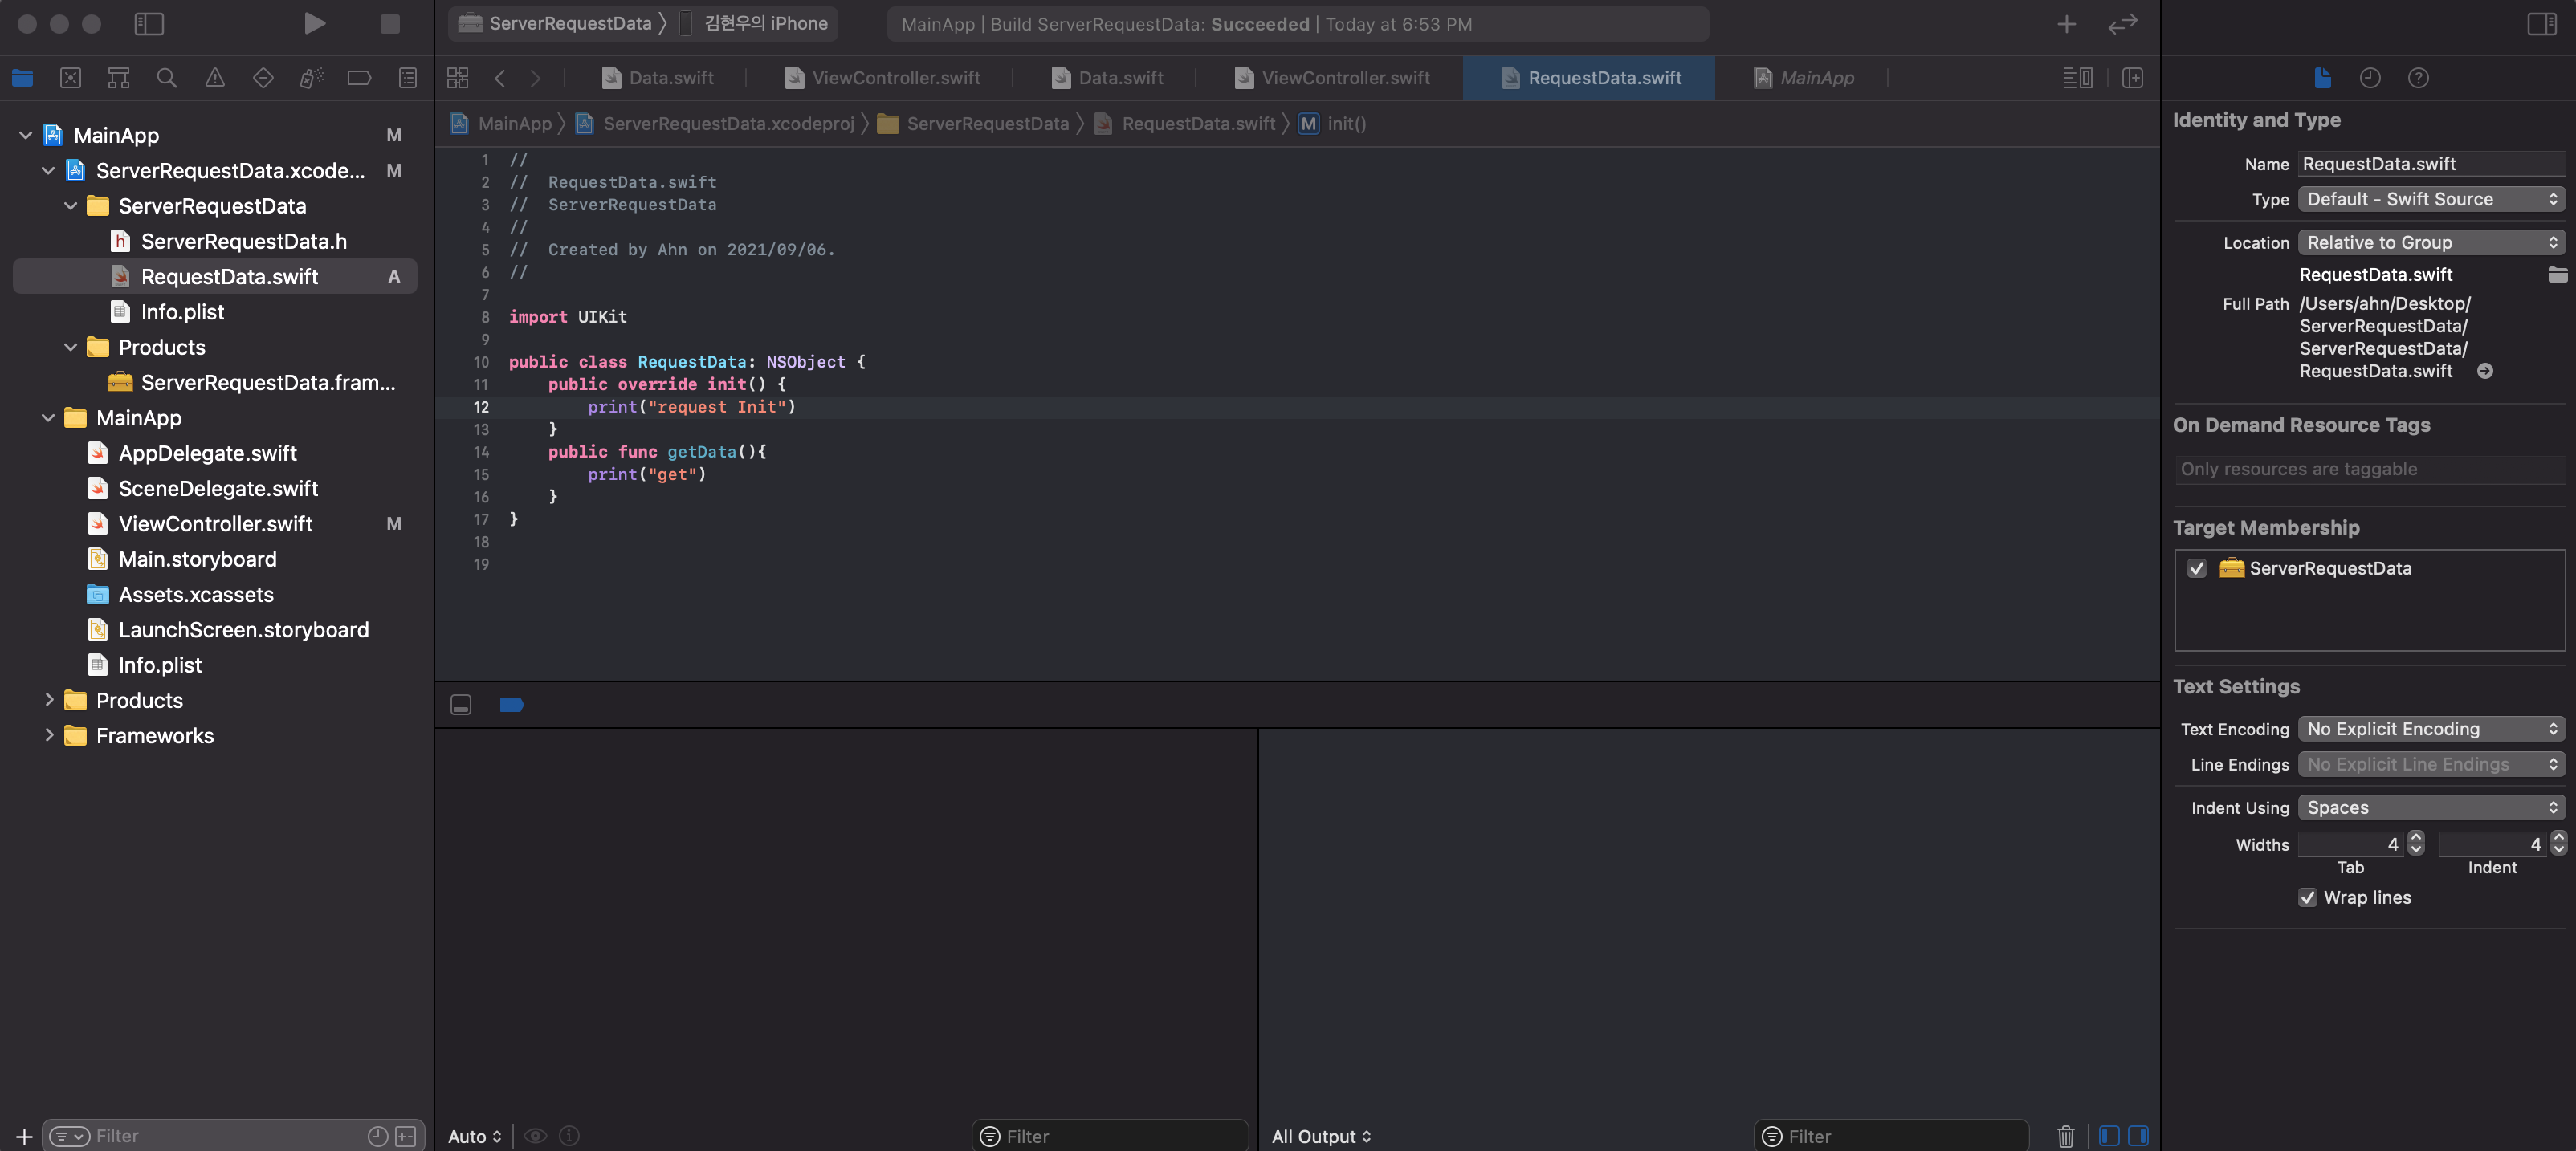
Task: Open the breakpoint navigator icon
Action: (359, 78)
